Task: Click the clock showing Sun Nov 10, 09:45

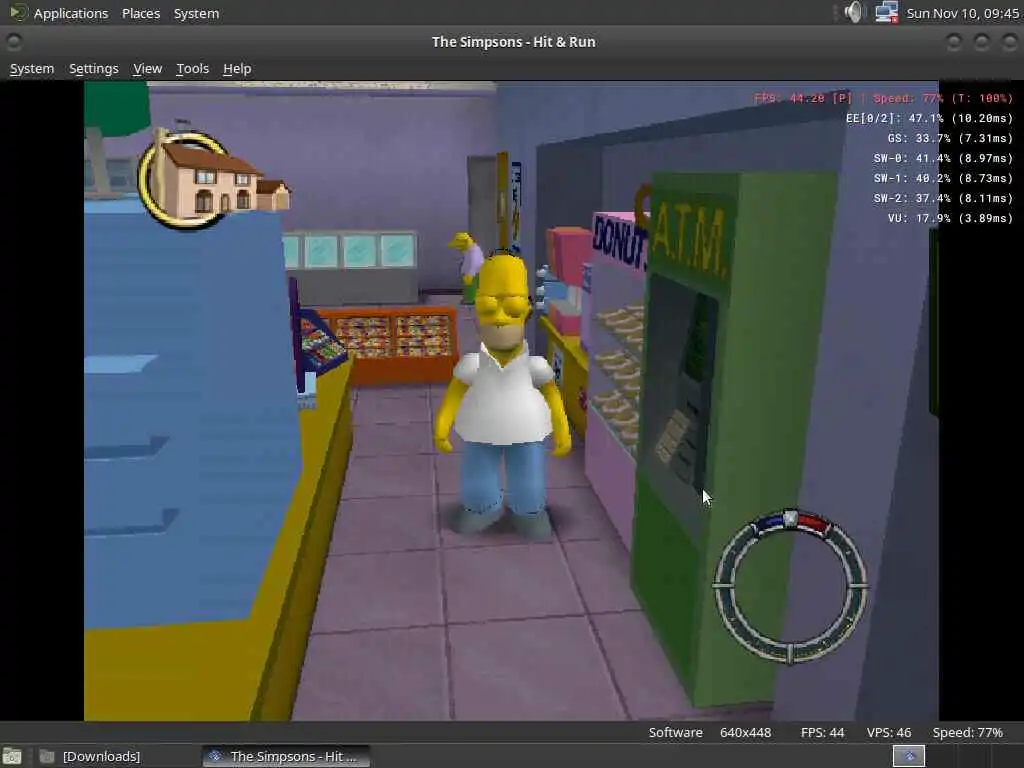Action: 962,13
